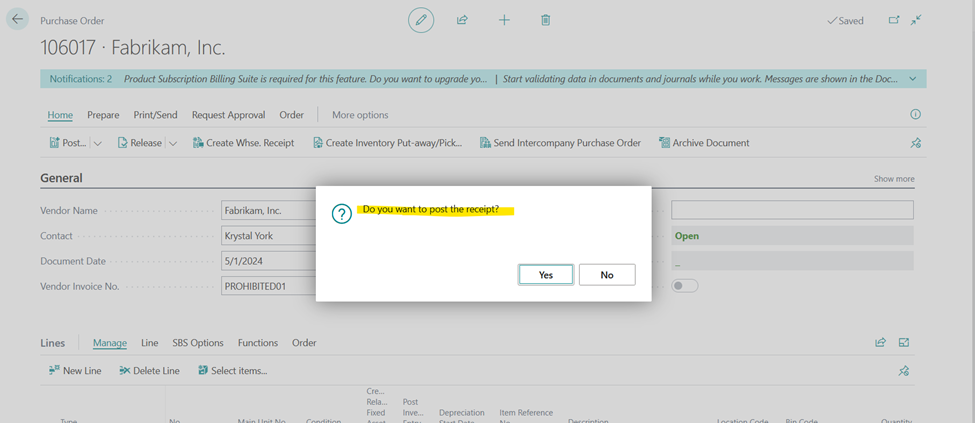This screenshot has width=975, height=423.
Task: Click the Lines section heading
Action: pos(52,343)
